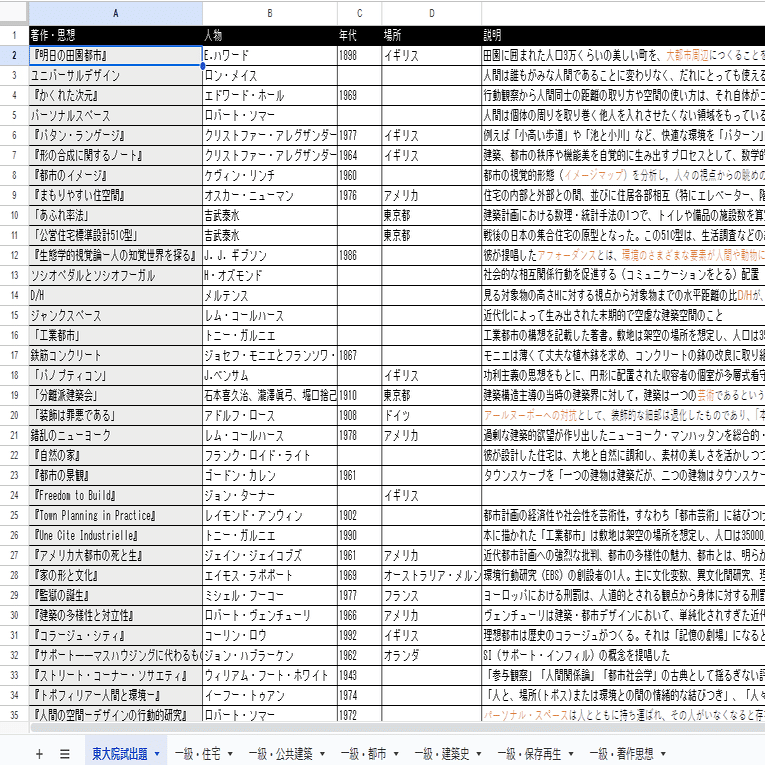This screenshot has height=765, width=765.
Task: Select cell 『明日の田園都市』
Action: (x=116, y=56)
